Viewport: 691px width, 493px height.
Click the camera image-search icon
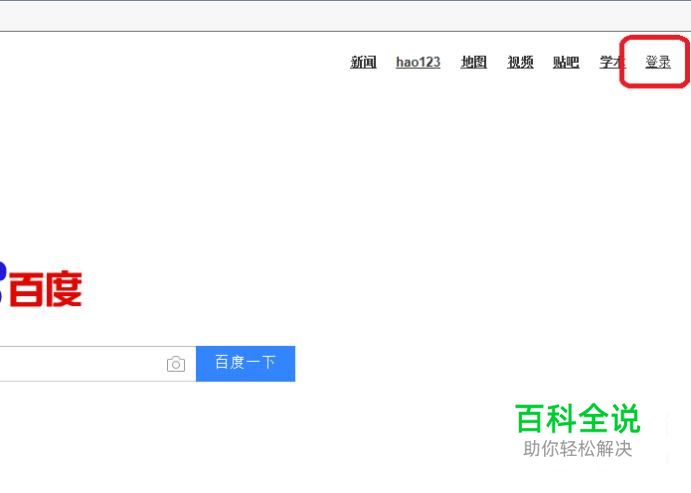coord(176,364)
